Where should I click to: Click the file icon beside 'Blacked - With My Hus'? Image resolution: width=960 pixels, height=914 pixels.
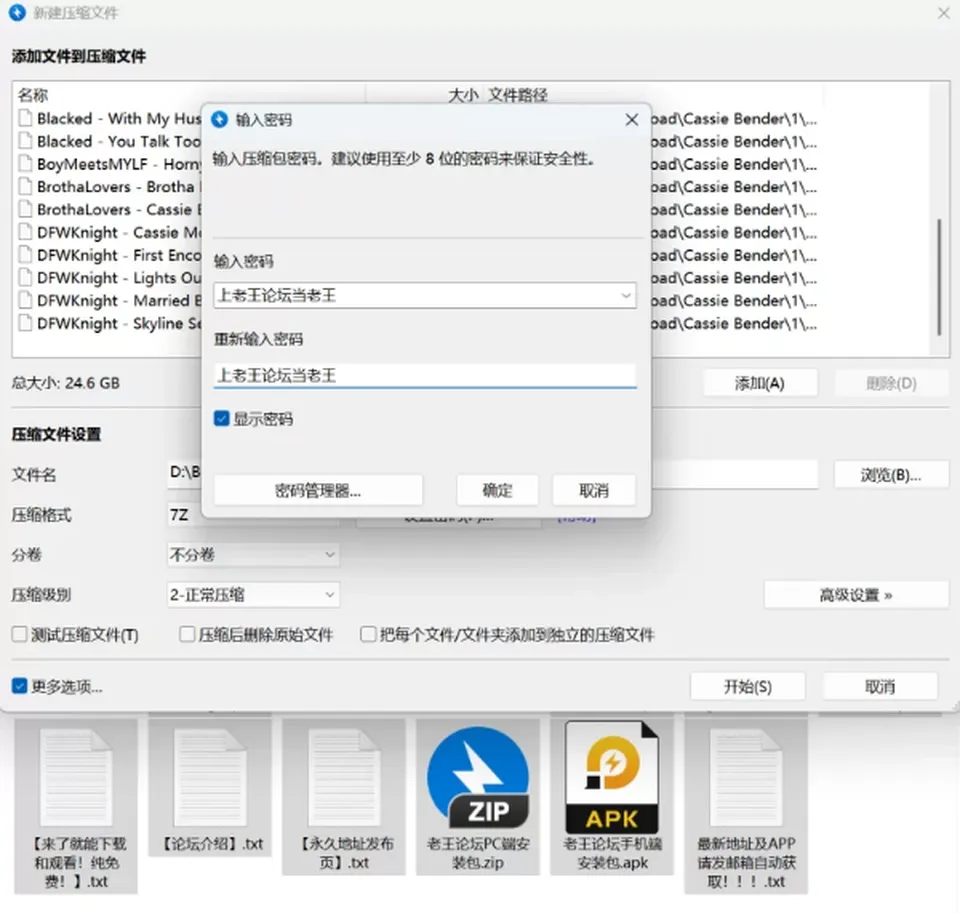(x=25, y=118)
